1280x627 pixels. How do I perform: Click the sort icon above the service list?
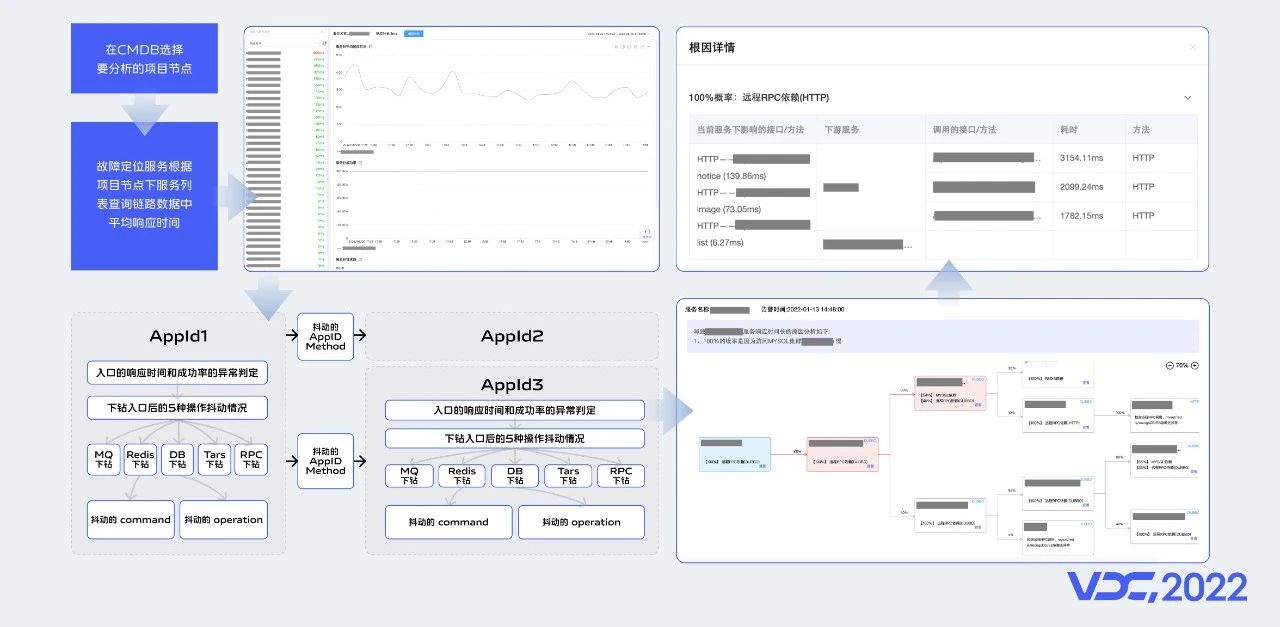coord(323,43)
